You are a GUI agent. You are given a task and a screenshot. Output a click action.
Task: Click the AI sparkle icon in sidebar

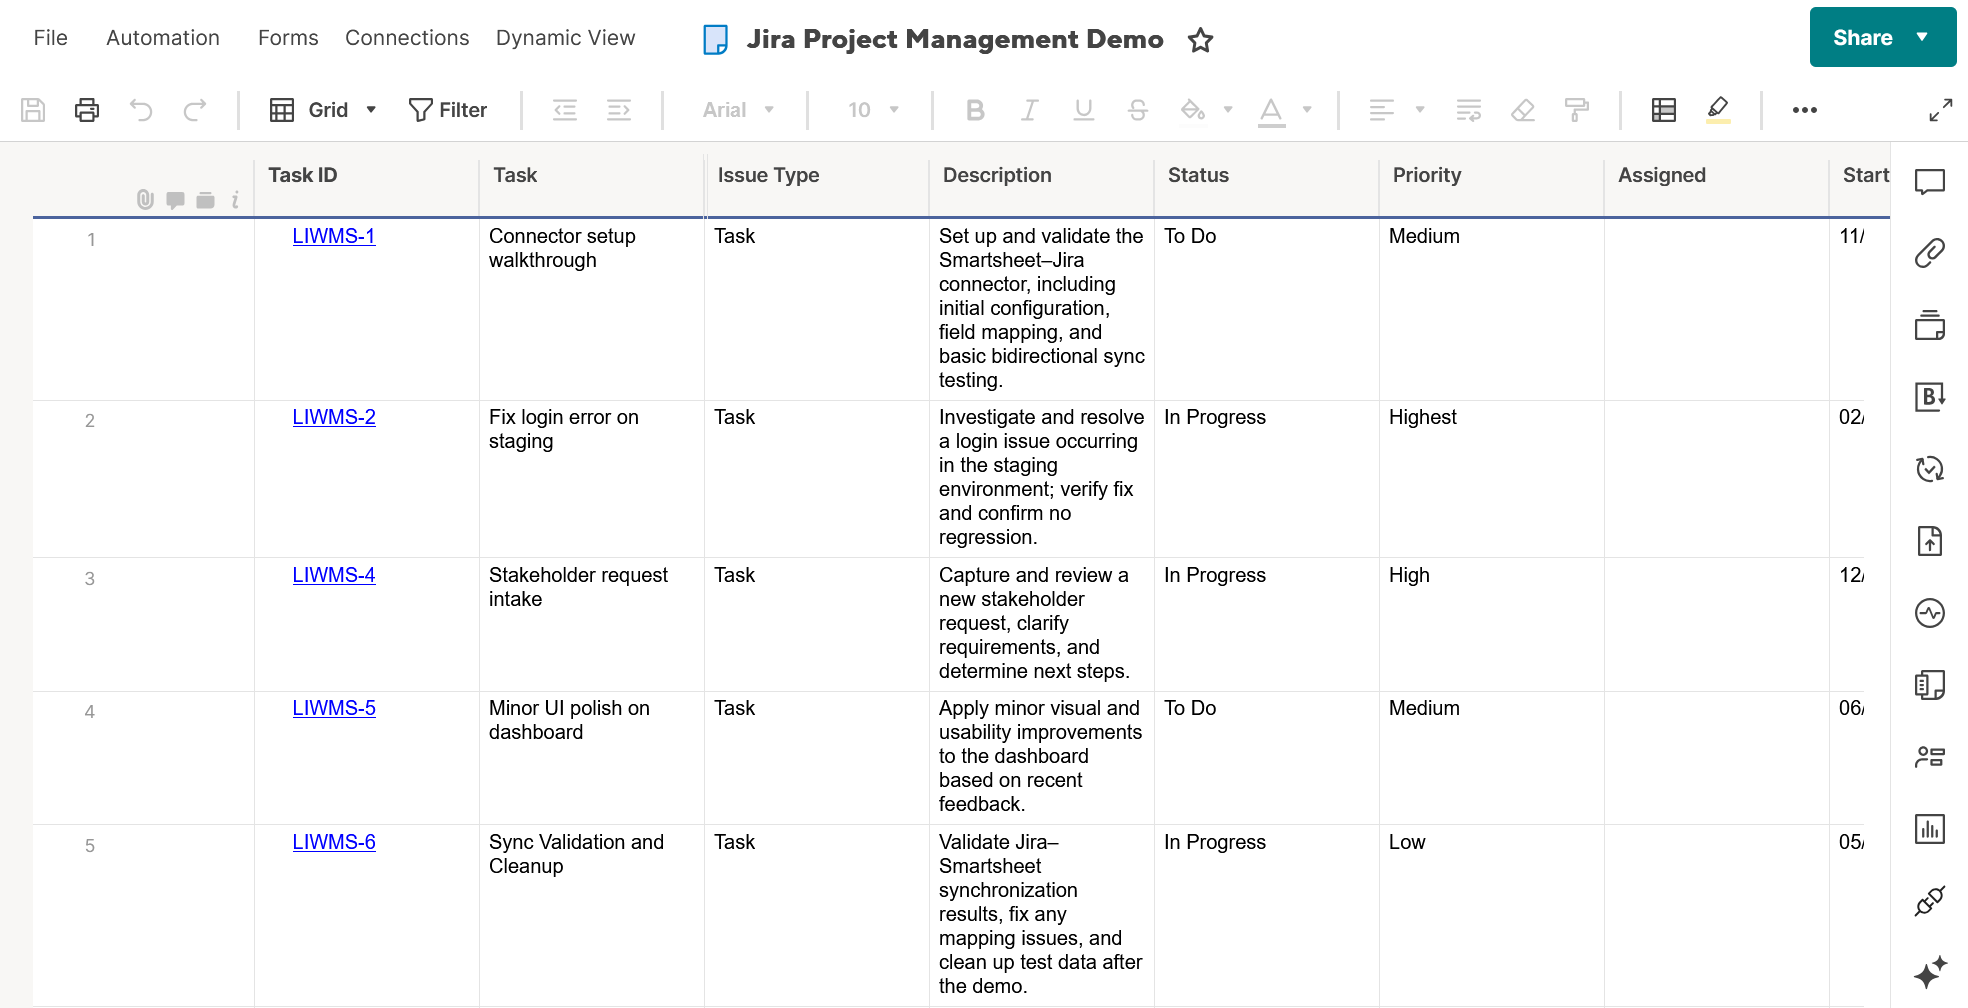1929,972
